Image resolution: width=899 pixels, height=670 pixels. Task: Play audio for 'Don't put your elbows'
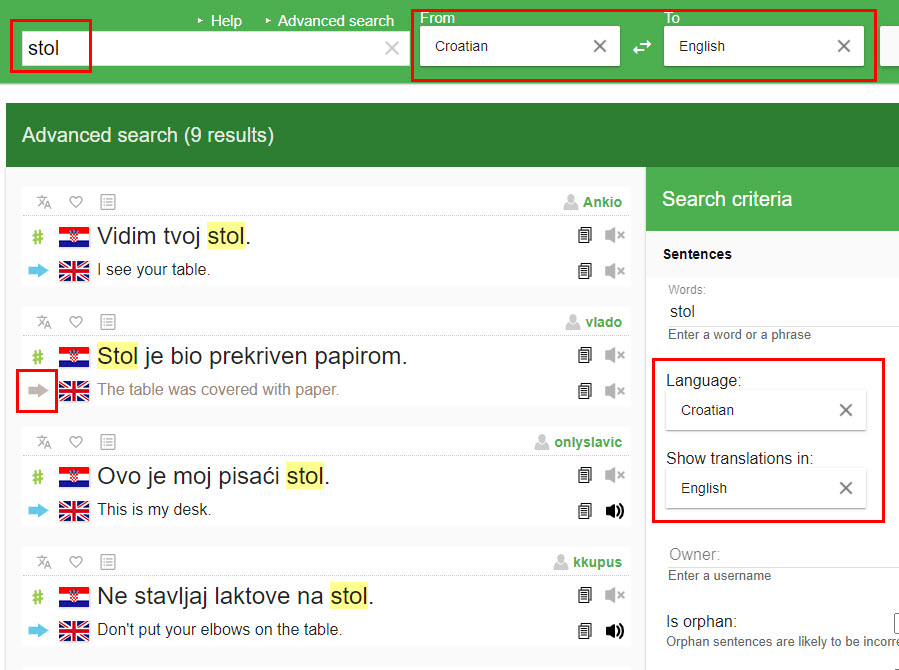tap(615, 631)
